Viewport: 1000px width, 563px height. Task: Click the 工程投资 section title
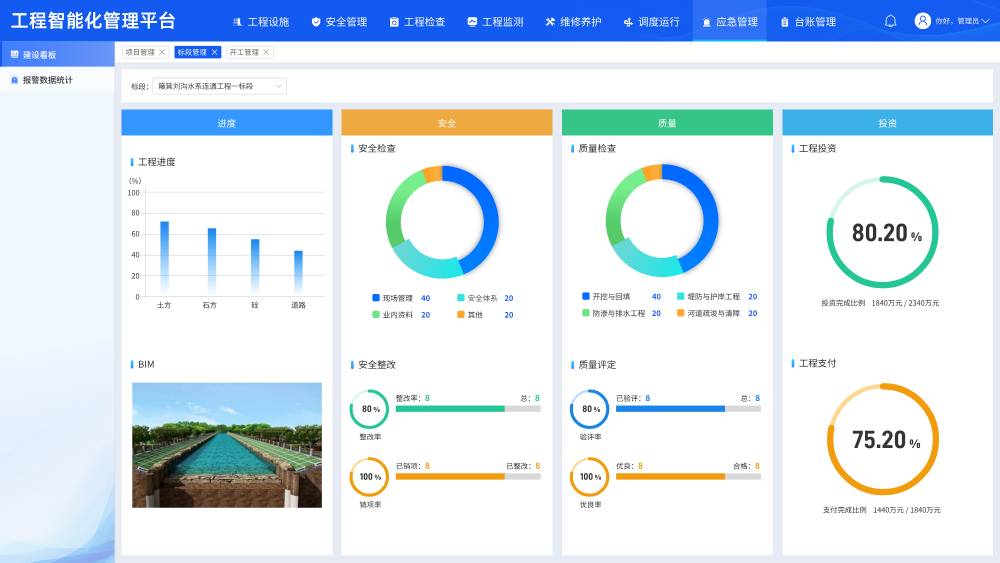818,148
